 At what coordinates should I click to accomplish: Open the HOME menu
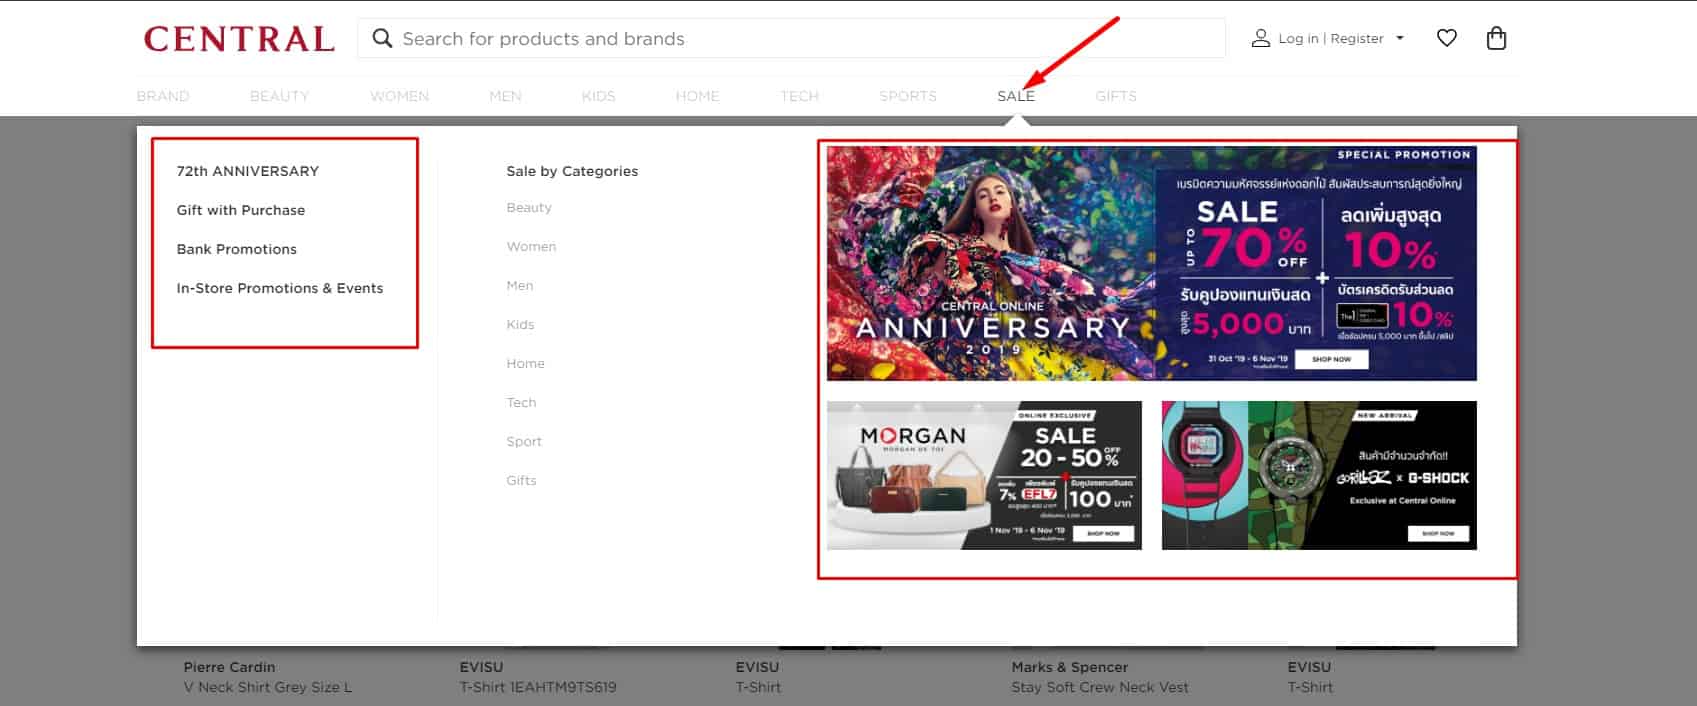697,96
